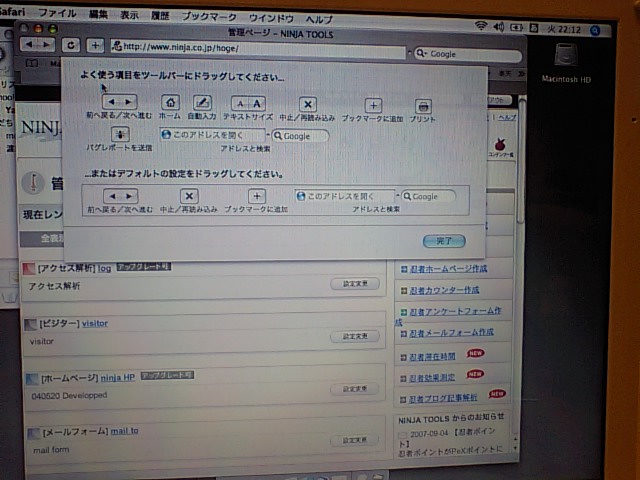Screen dimensions: 640x480
Task: Click the 'log' access analysis link
Action: 104,269
